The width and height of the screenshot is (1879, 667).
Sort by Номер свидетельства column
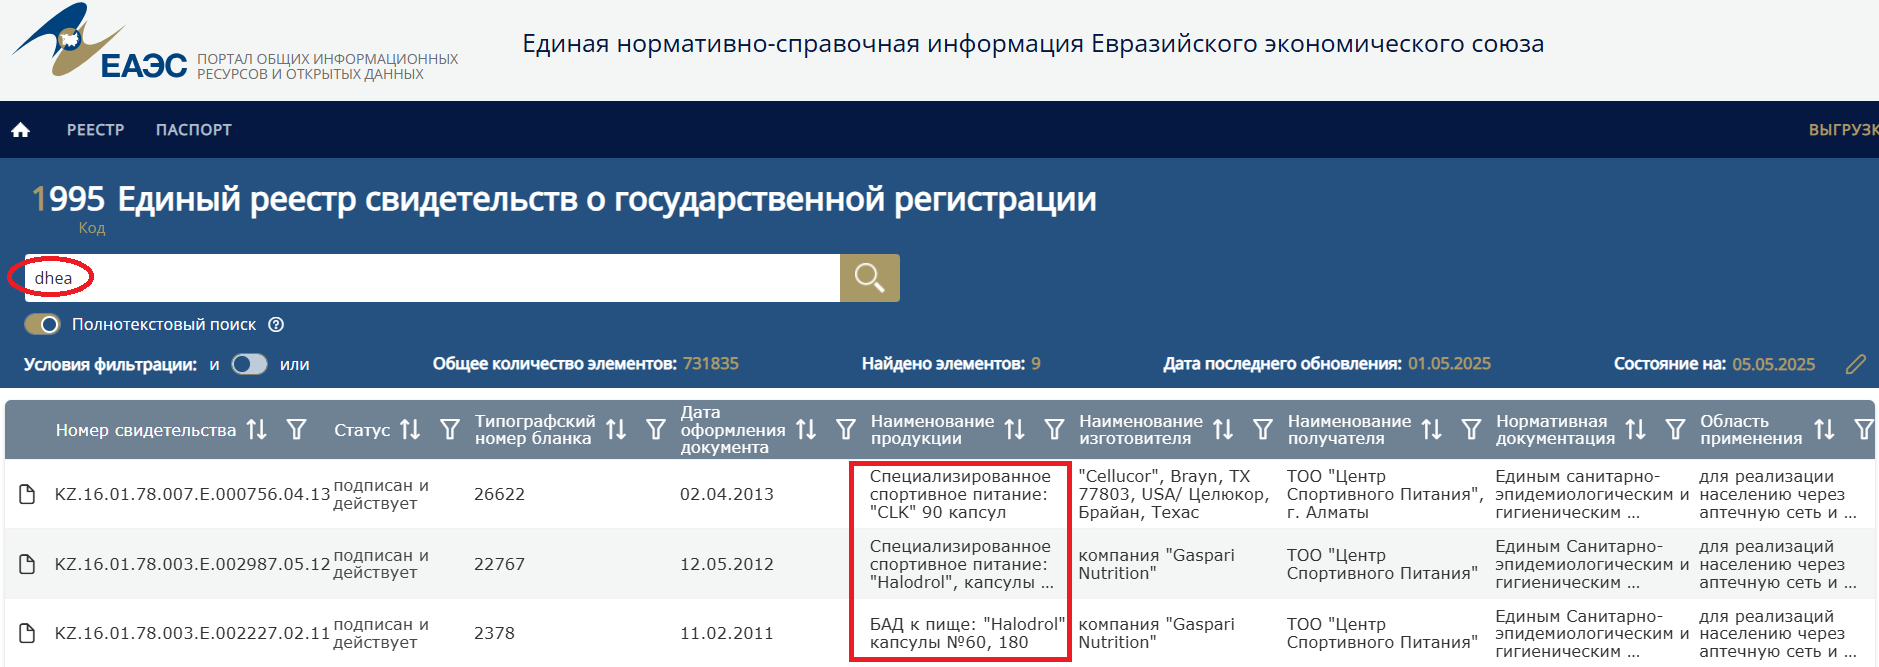point(257,429)
